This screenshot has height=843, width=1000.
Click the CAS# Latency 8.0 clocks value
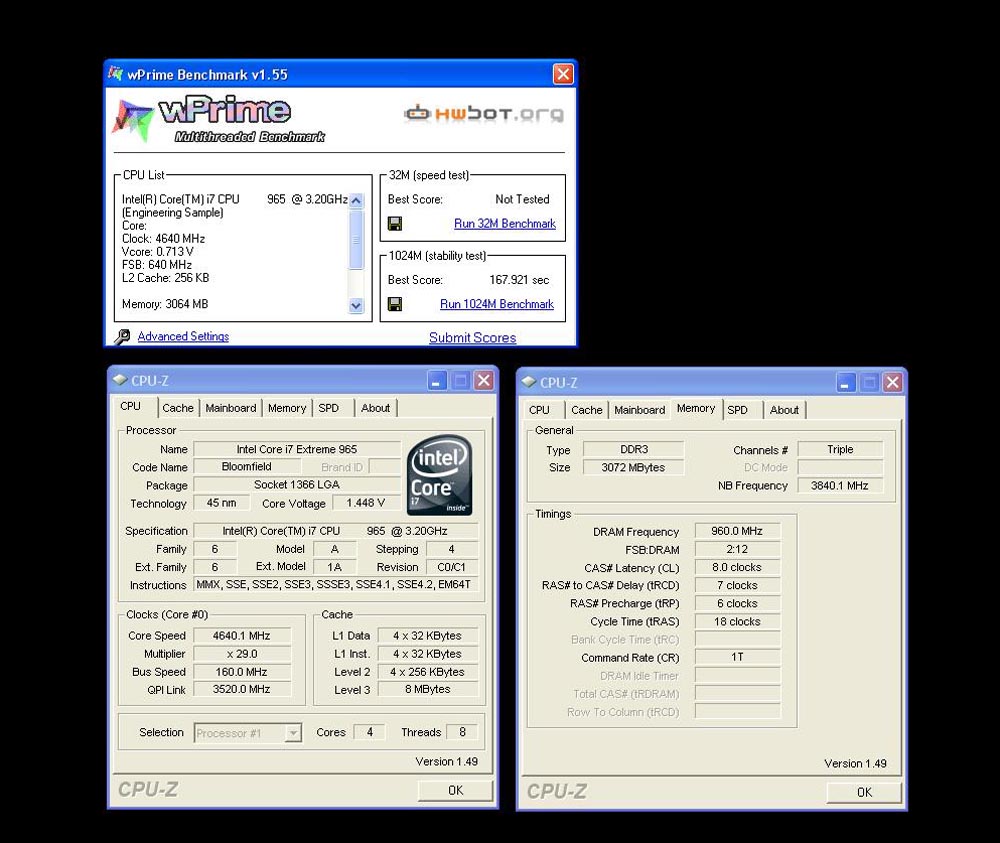(x=737, y=568)
